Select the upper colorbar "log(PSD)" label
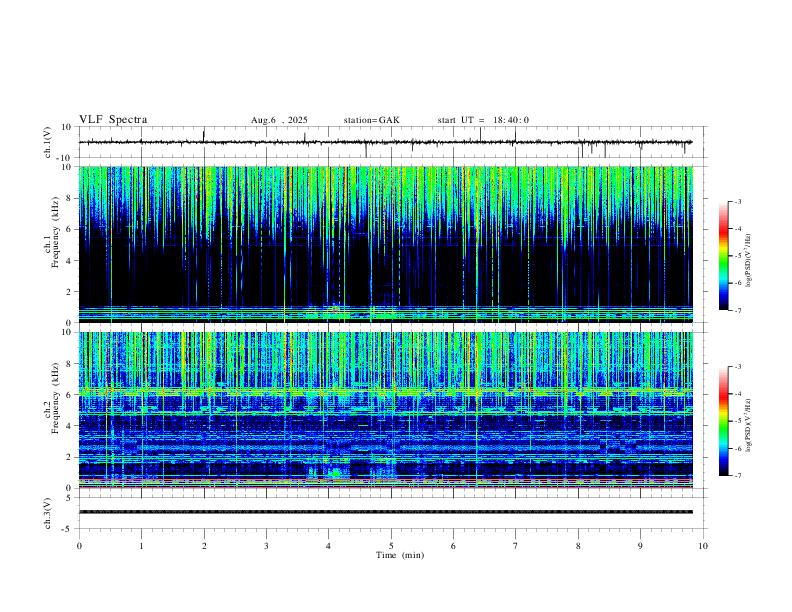The height and width of the screenshot is (612, 792). pos(748,261)
